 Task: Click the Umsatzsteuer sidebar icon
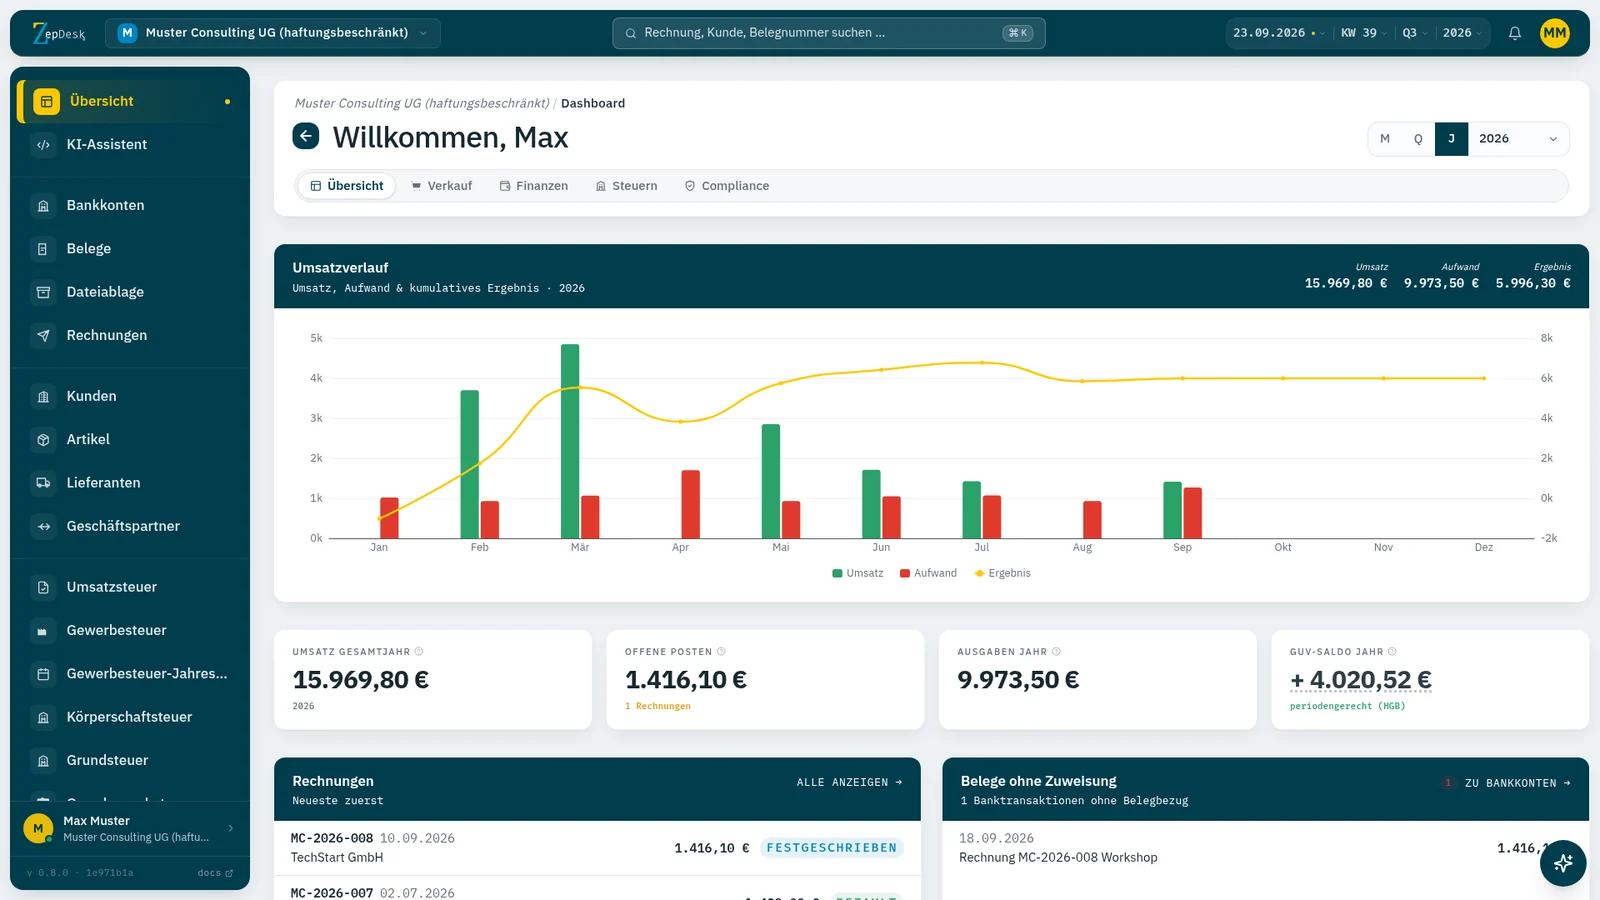pyautogui.click(x=43, y=587)
